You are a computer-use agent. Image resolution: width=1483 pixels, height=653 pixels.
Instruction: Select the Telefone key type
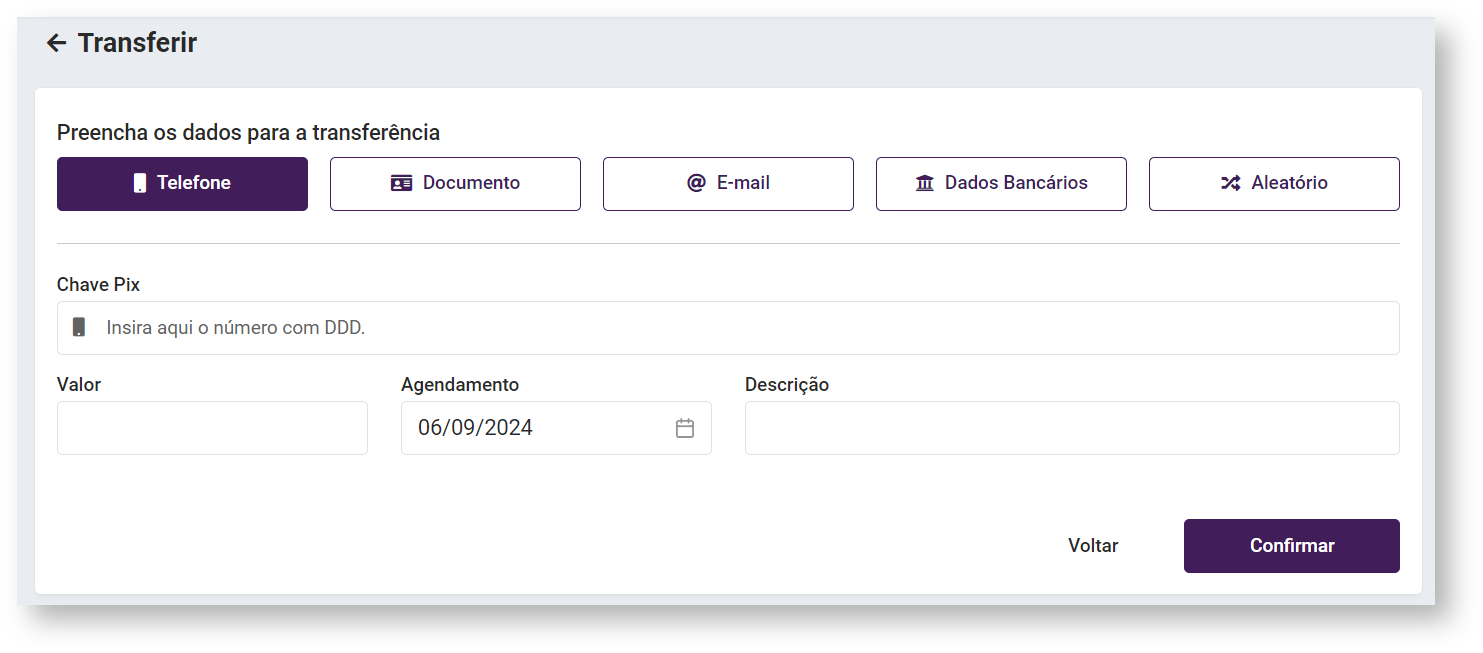click(x=182, y=184)
